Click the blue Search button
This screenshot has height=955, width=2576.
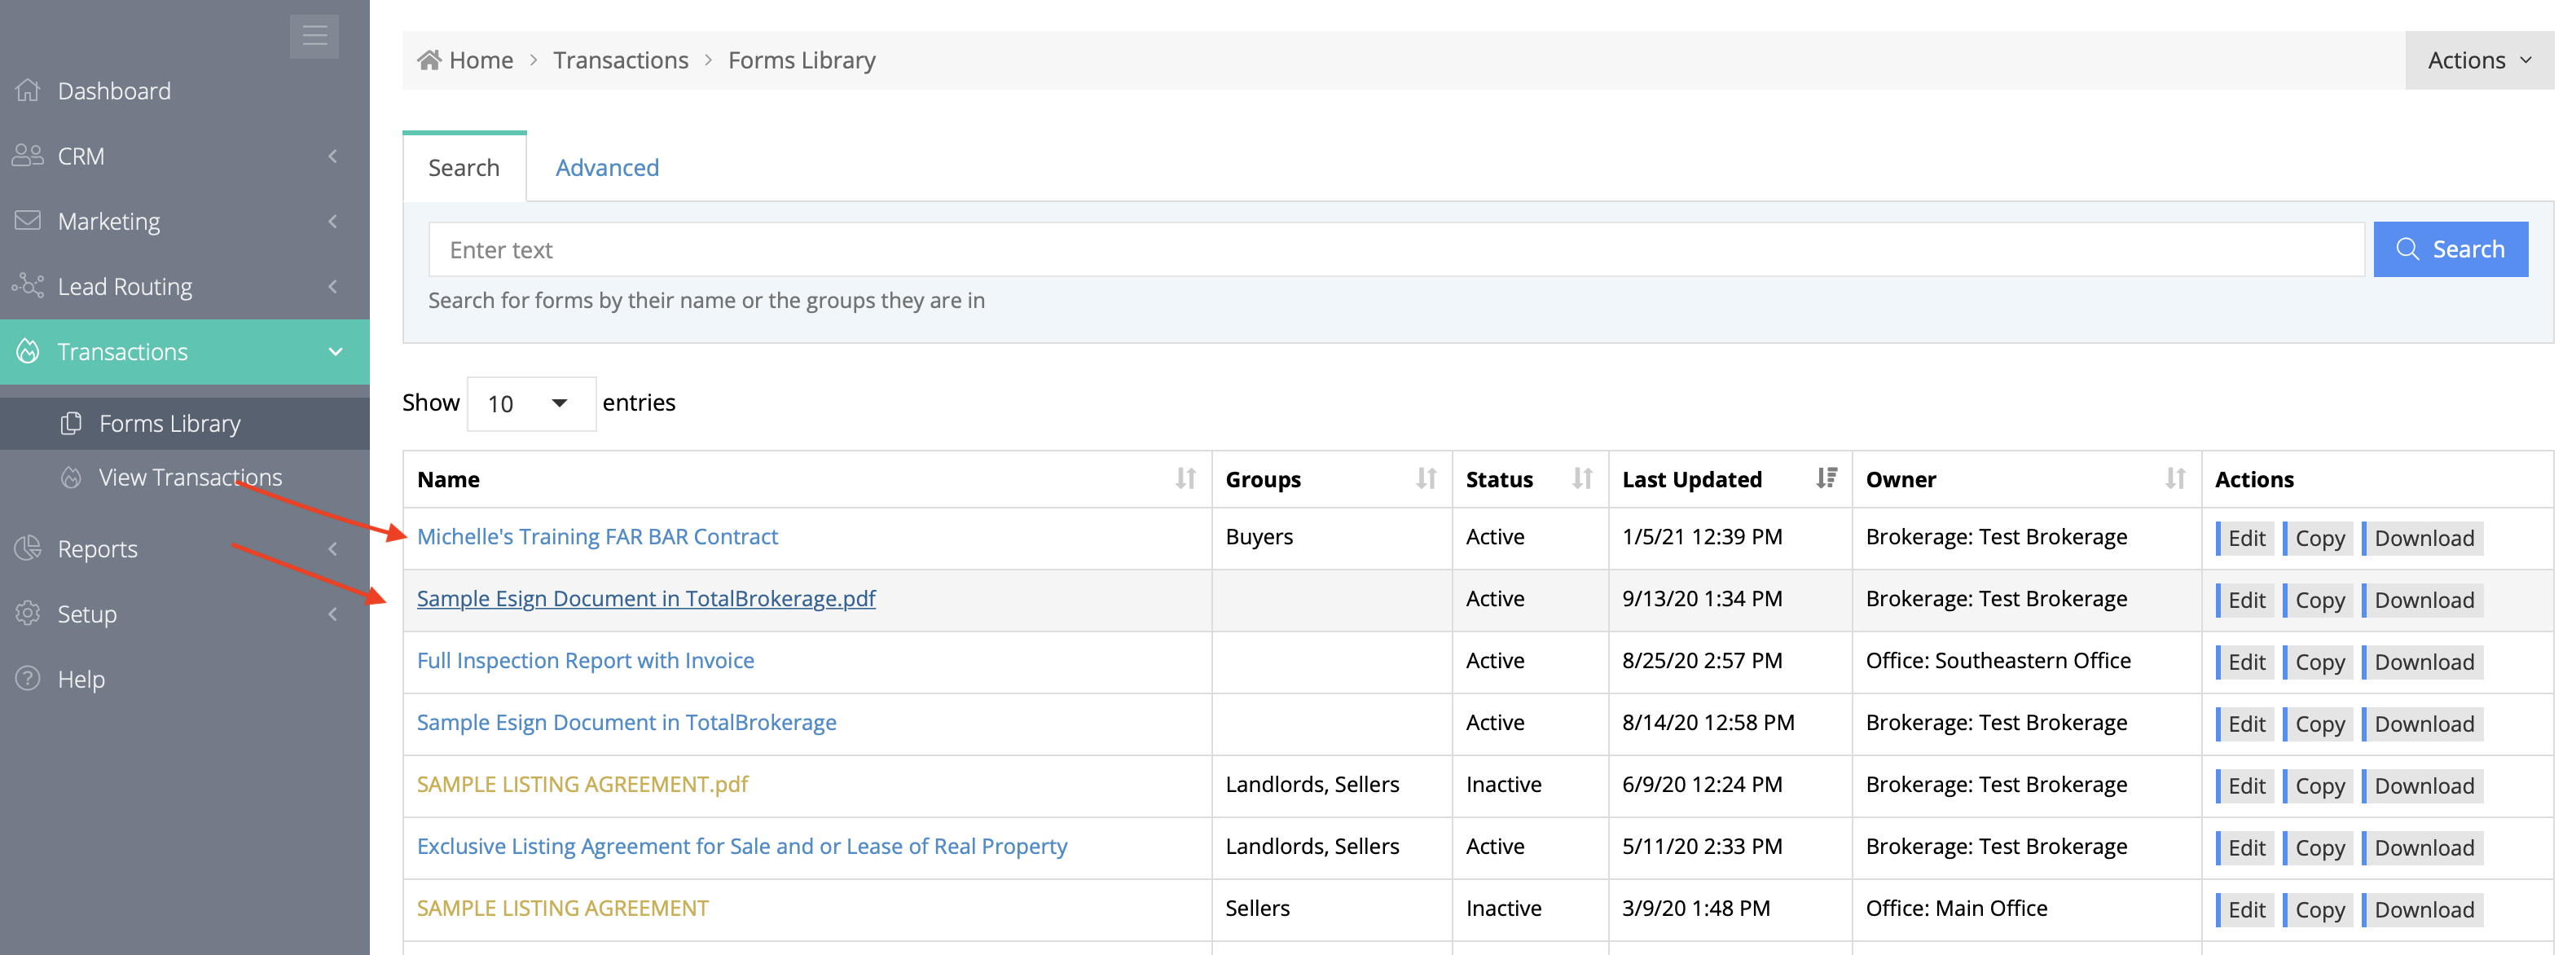[x=2450, y=249]
